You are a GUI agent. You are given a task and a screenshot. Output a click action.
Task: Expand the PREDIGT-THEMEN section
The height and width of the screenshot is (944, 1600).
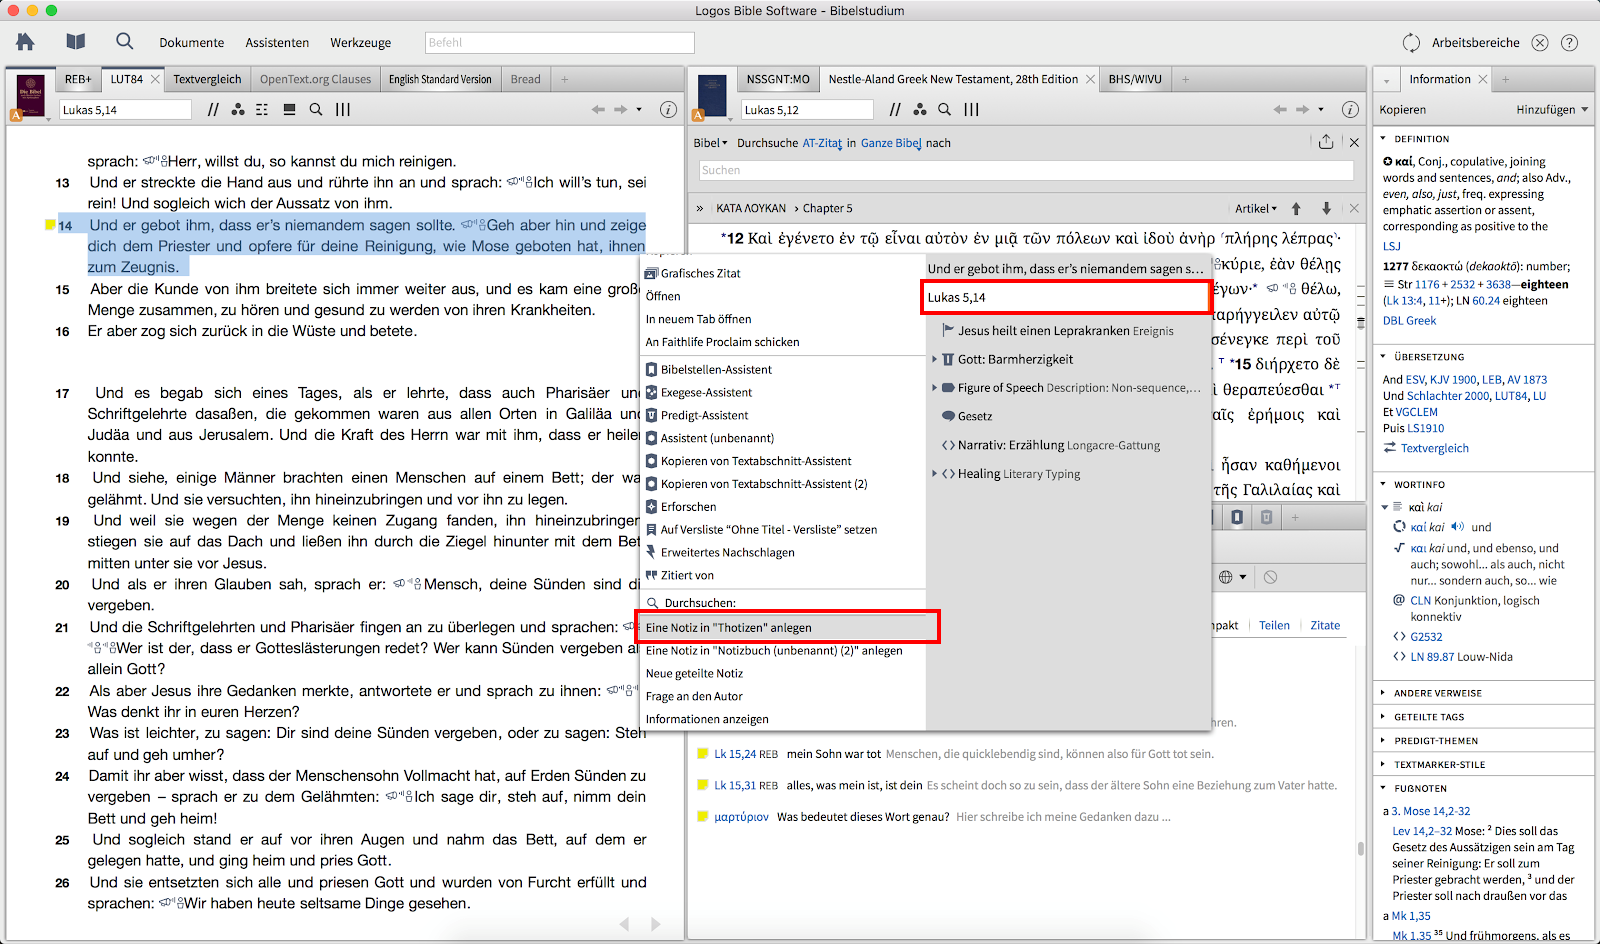point(1383,741)
